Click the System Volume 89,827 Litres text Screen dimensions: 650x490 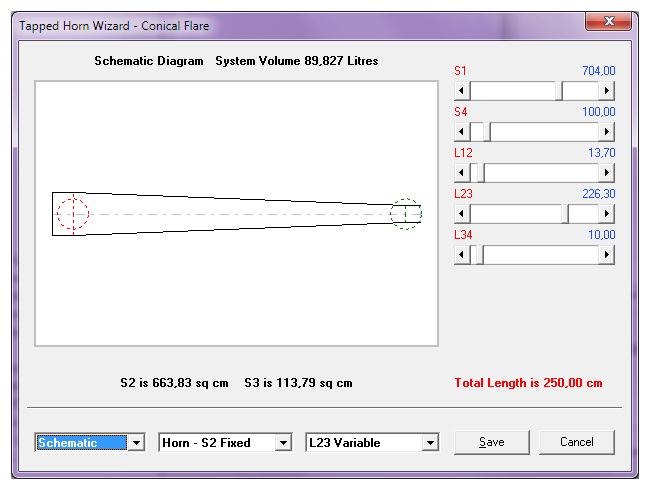[297, 61]
